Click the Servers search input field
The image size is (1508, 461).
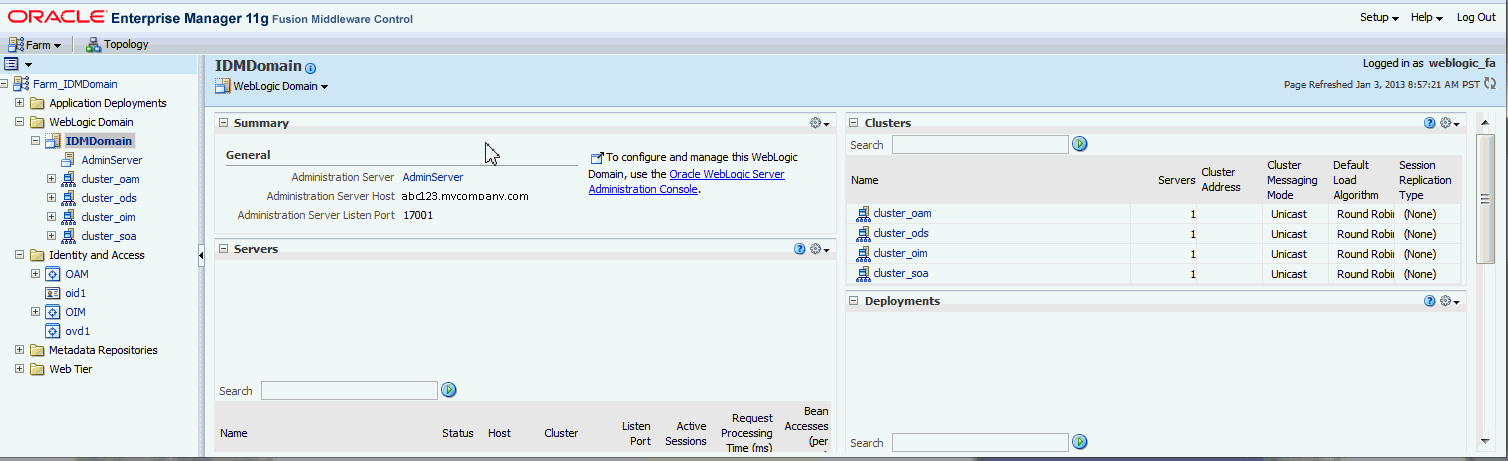[349, 390]
